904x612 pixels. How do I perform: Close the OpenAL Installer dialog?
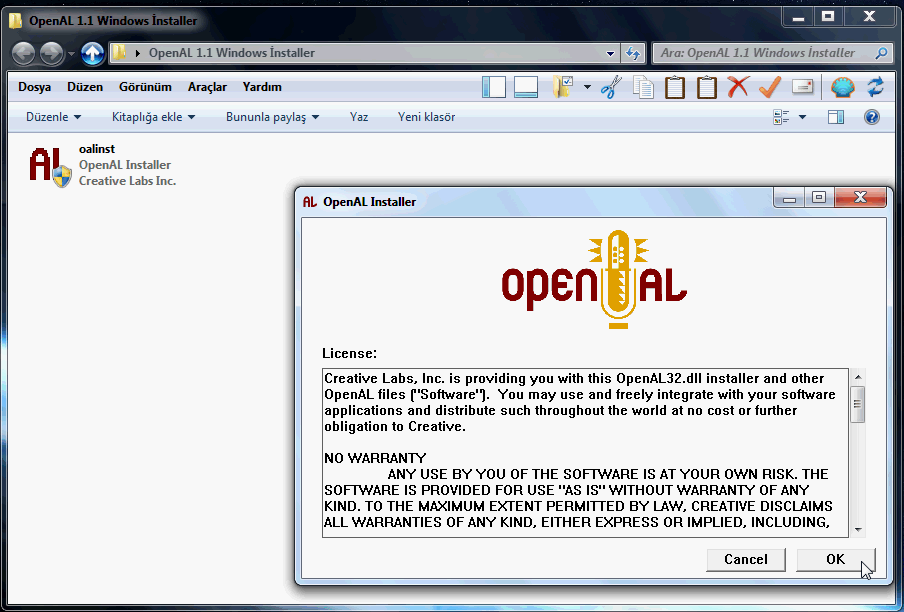pos(860,198)
